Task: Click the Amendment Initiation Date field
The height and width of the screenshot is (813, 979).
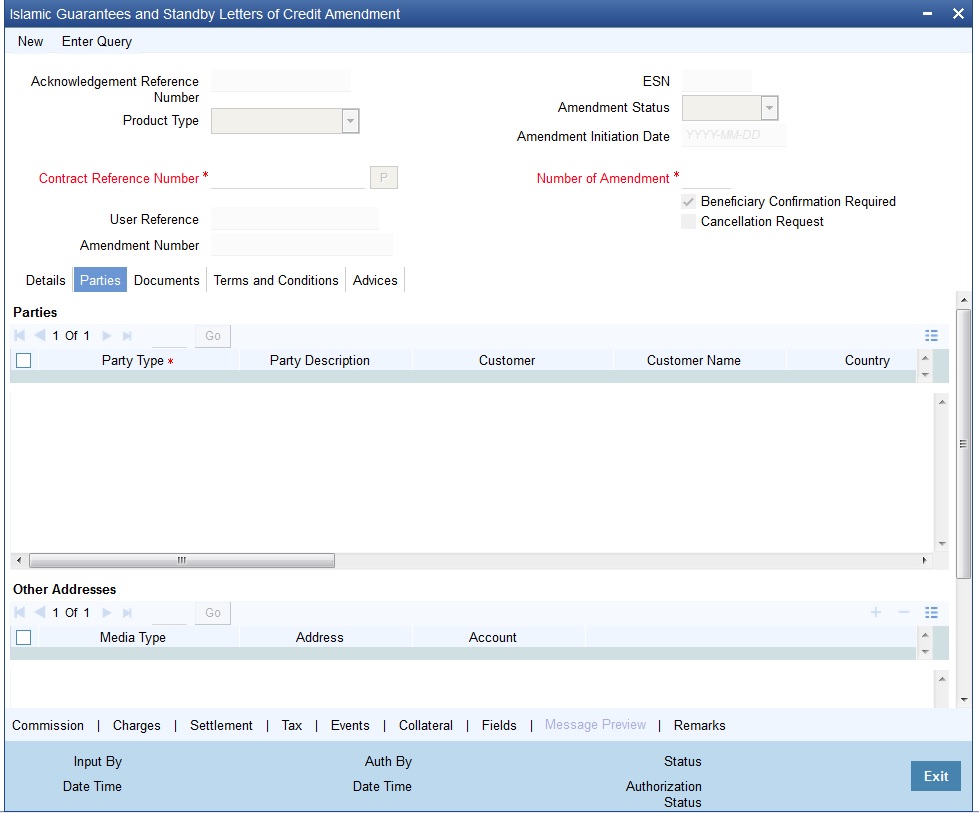Action: [734, 136]
